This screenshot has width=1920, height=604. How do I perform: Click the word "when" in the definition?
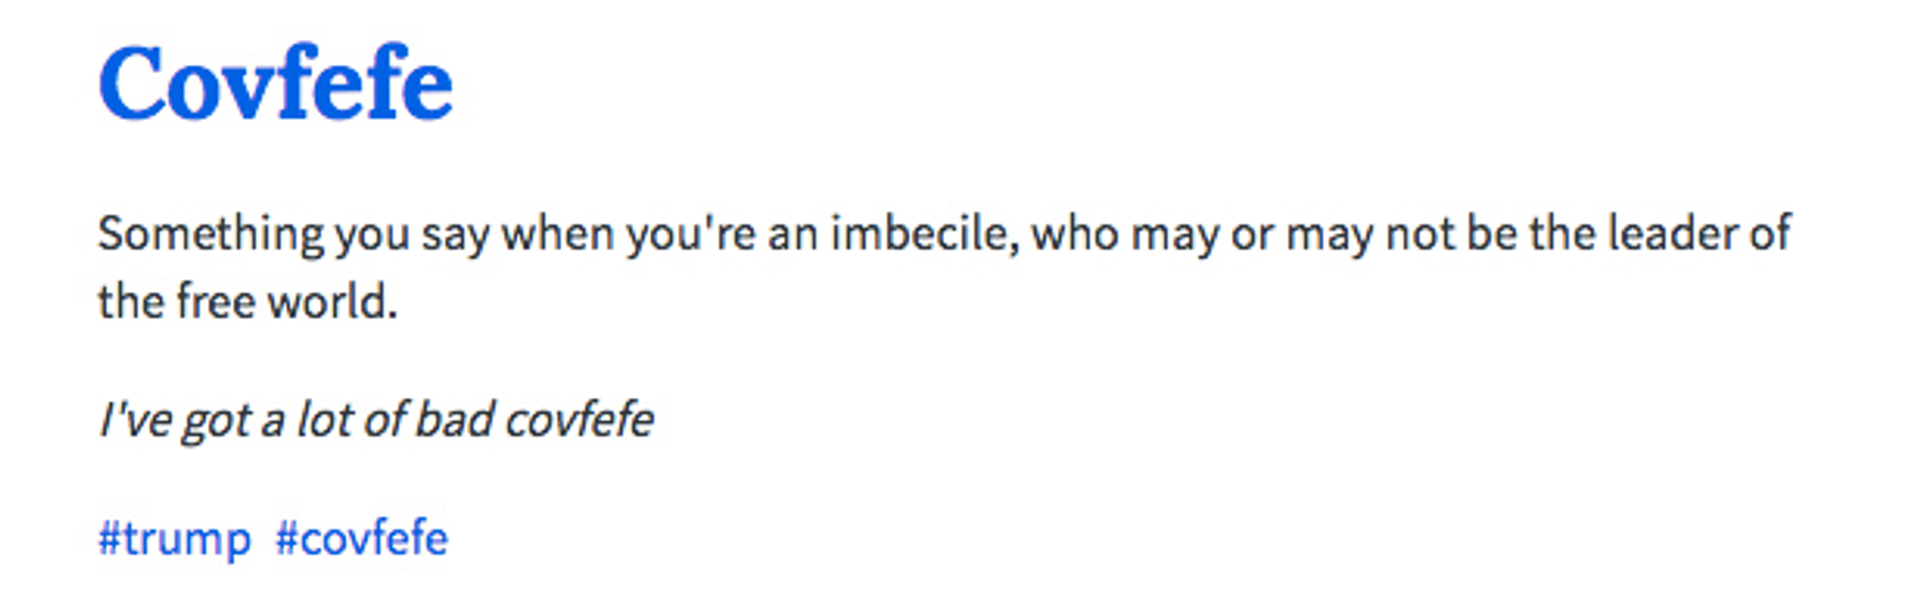[557, 234]
